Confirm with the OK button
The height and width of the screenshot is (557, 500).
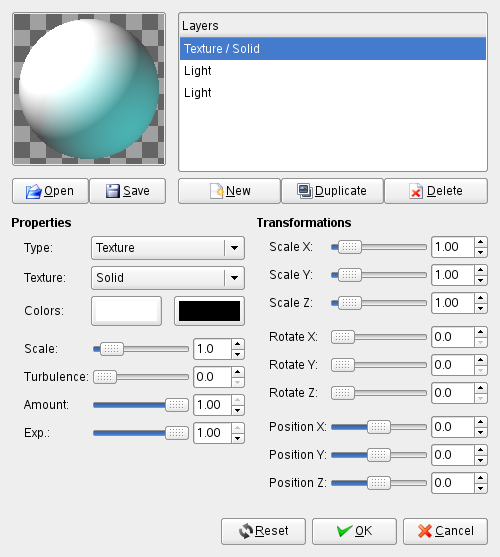pyautogui.click(x=354, y=531)
